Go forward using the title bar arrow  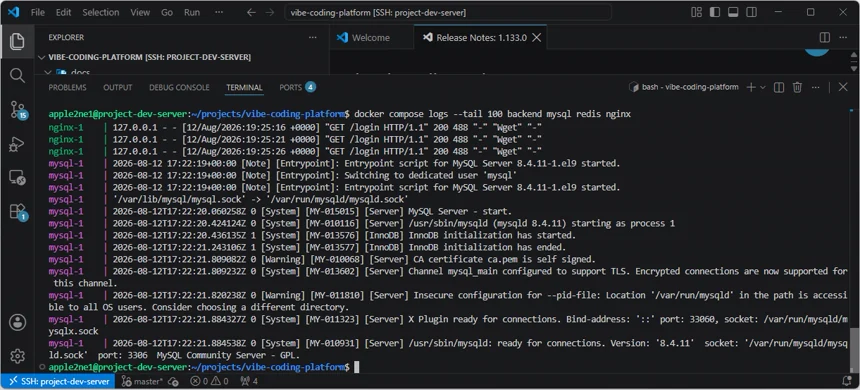coord(270,12)
